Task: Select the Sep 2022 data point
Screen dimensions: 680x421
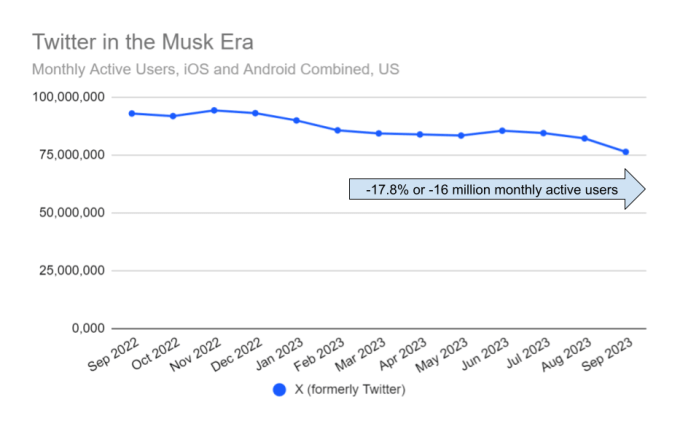Action: click(132, 113)
